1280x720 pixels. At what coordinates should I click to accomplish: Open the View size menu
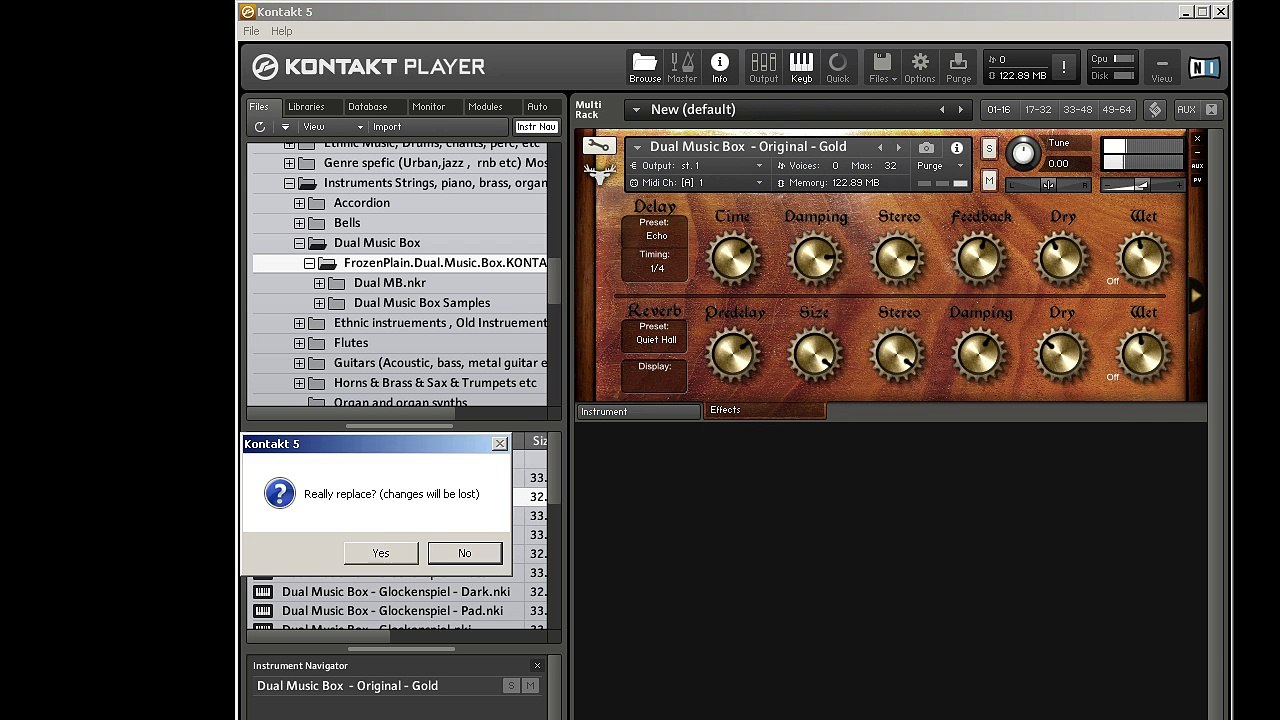[x=1161, y=67]
